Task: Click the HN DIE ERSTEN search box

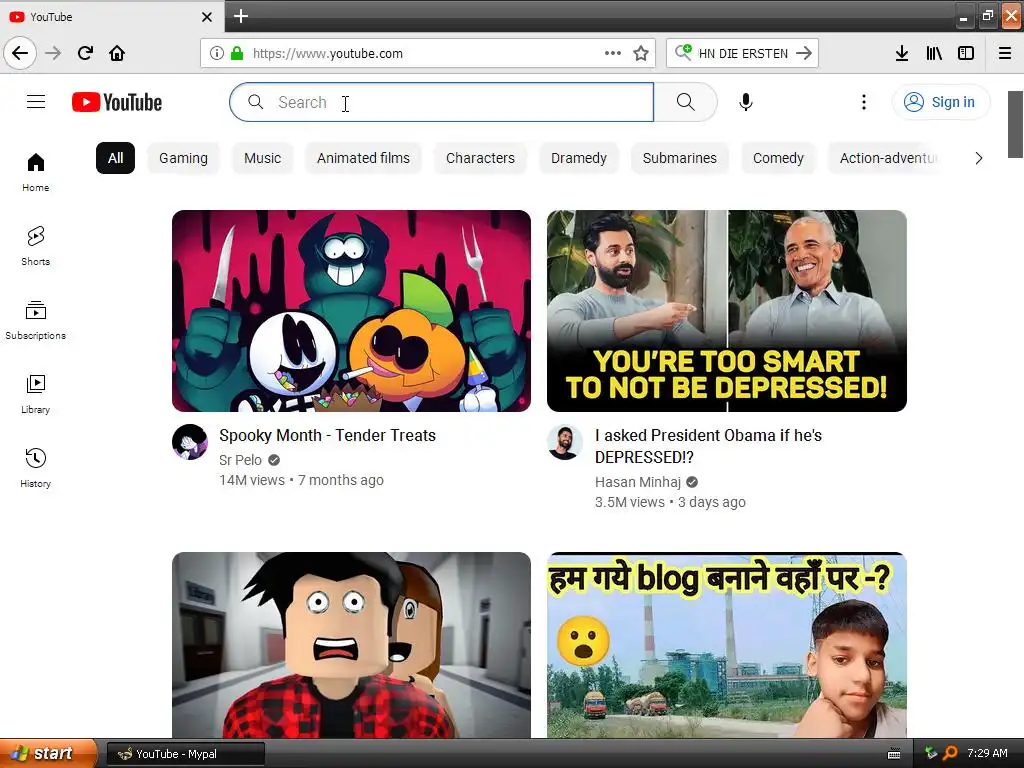Action: (x=743, y=53)
